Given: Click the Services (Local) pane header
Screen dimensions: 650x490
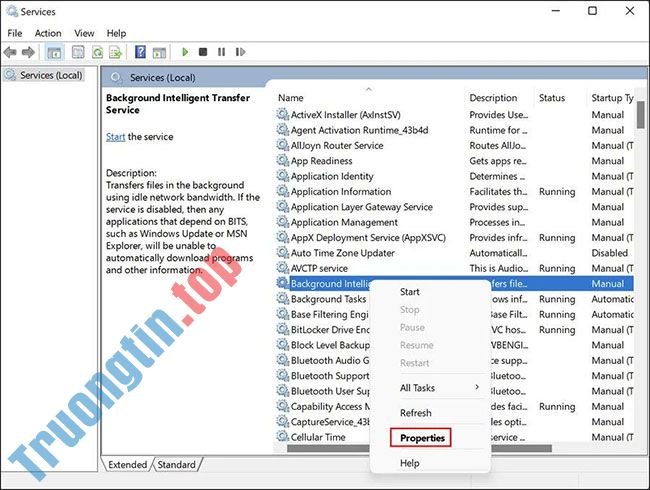Looking at the screenshot, I should (162, 78).
